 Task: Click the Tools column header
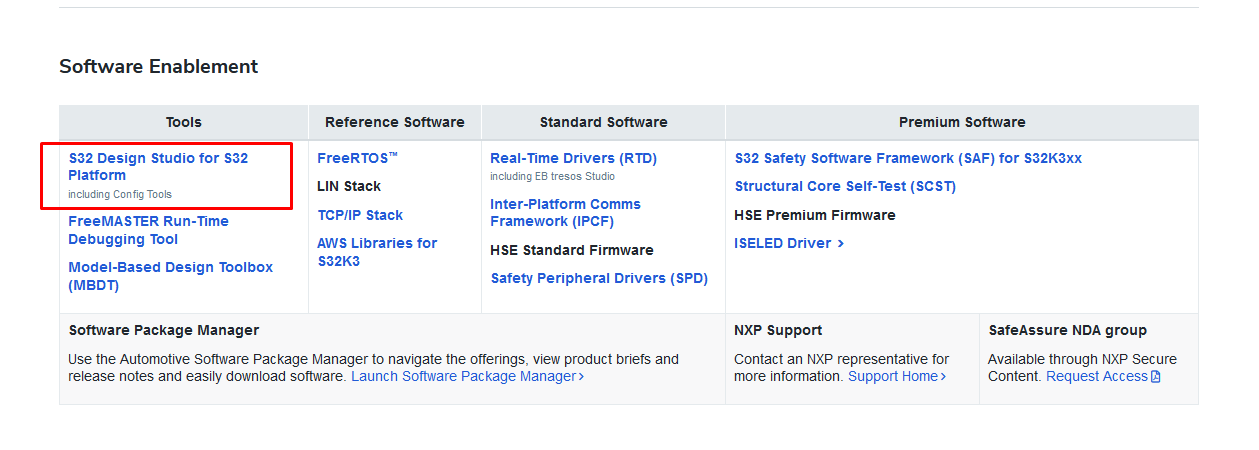click(x=184, y=122)
